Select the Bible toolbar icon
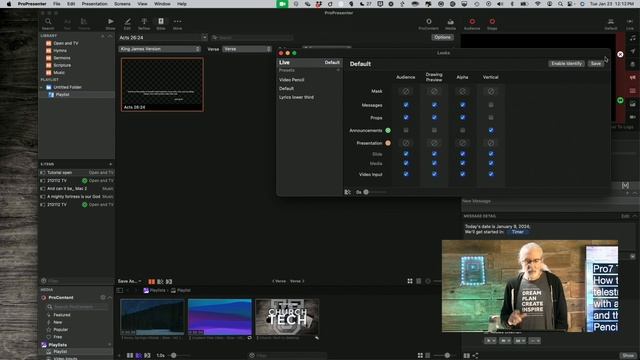Image resolution: width=640 pixels, height=360 pixels. (161, 24)
